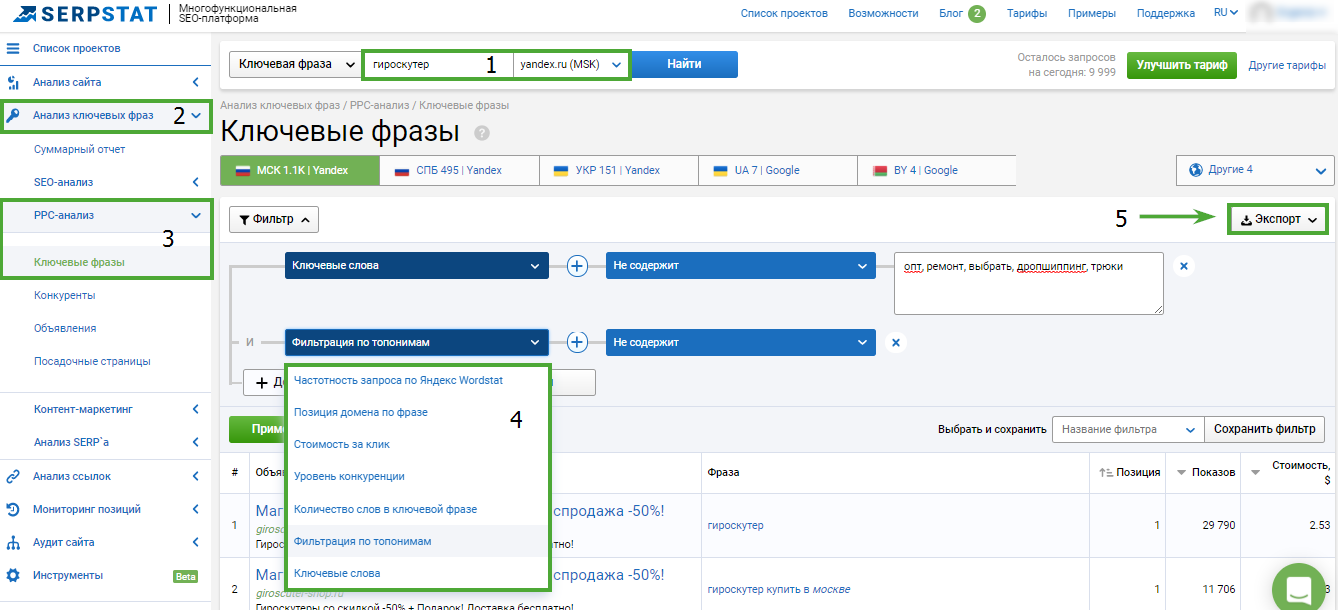Viewport: 1338px width, 610px height.
Task: Open the Экспорт dropdown
Action: click(1278, 220)
